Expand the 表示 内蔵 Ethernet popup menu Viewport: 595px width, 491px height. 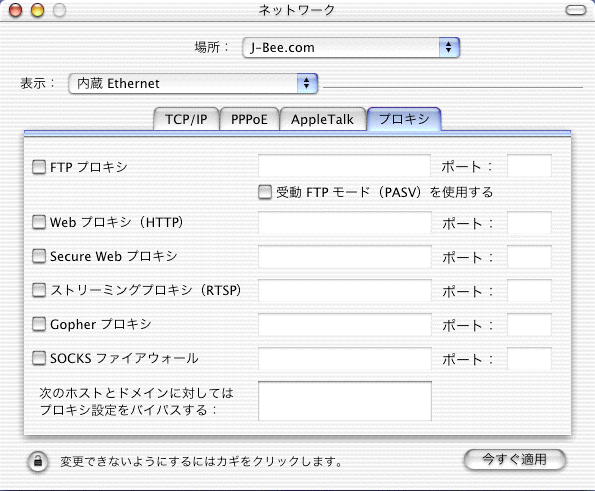[193, 83]
